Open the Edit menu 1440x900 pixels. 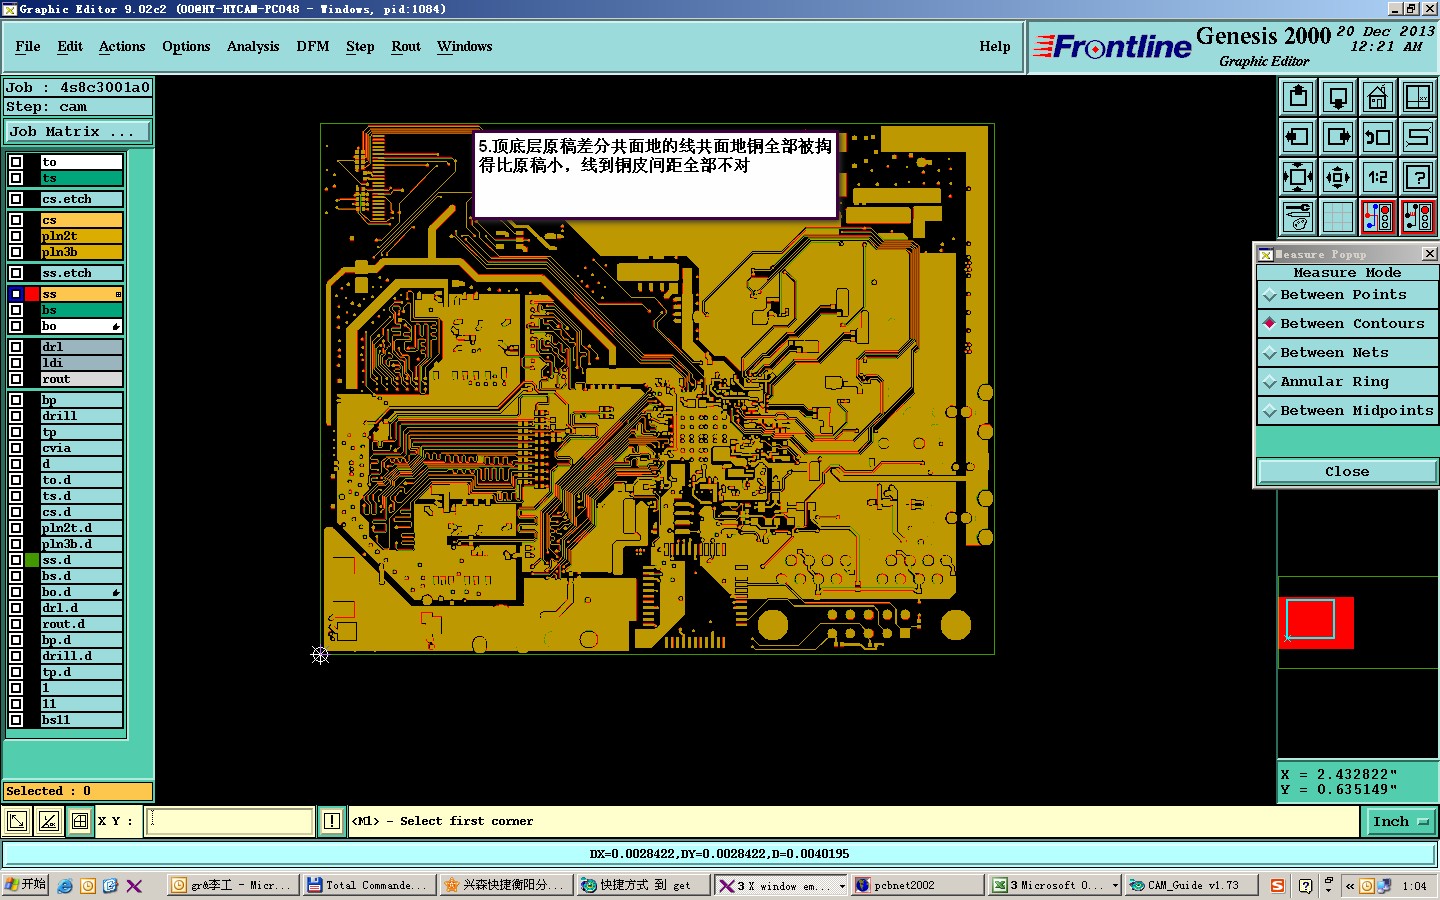click(70, 47)
